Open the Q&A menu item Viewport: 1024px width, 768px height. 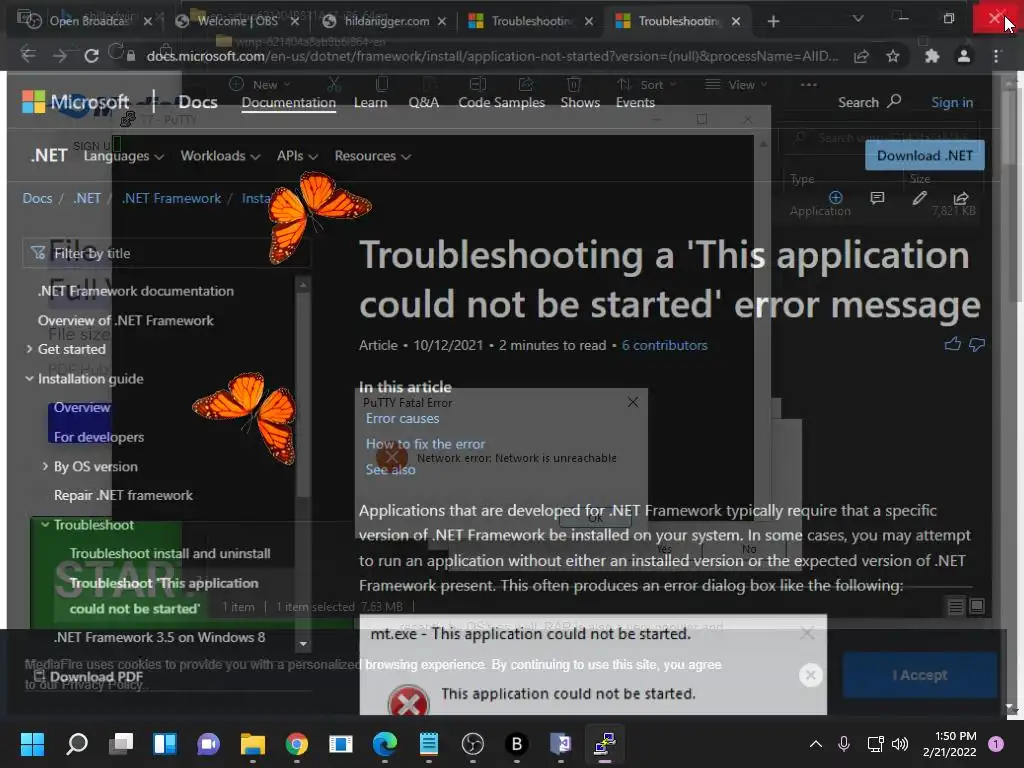[x=423, y=103]
